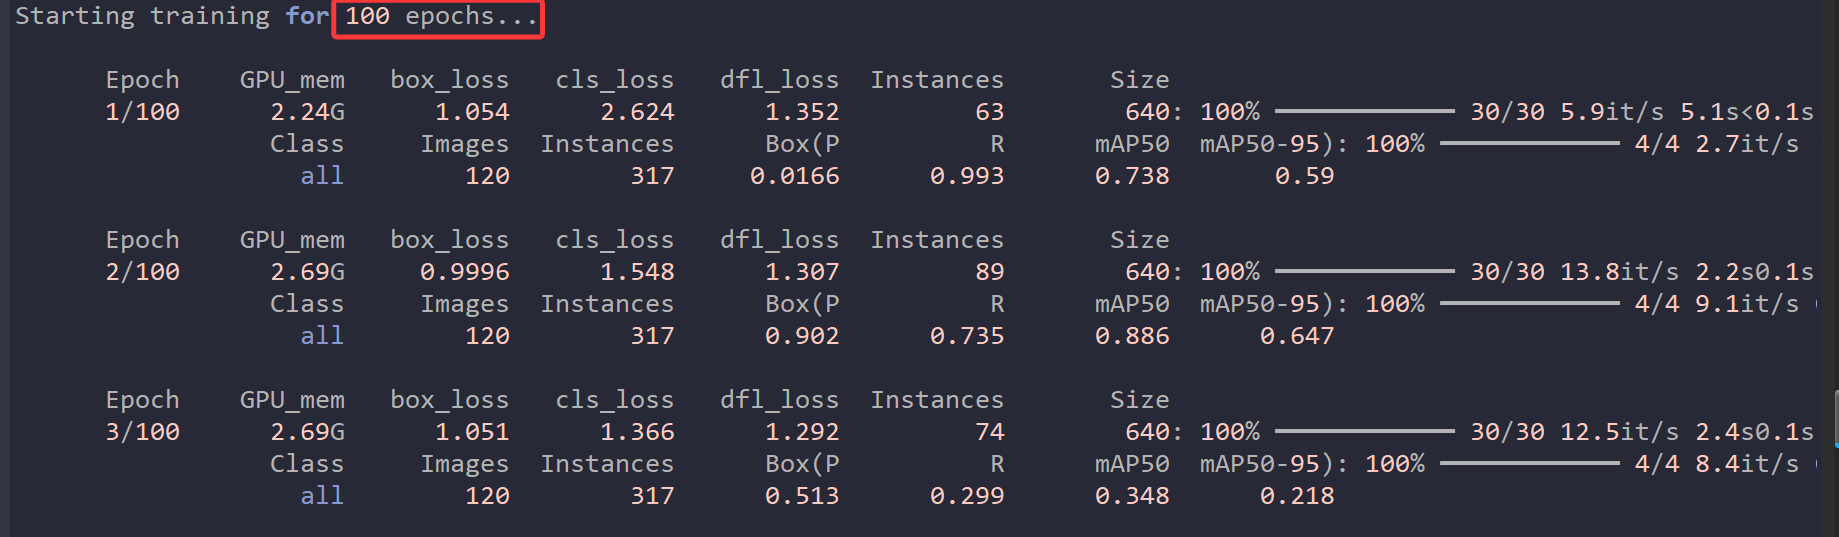1839x537 pixels.
Task: Click the "Starting training" text at top
Action: (142, 17)
